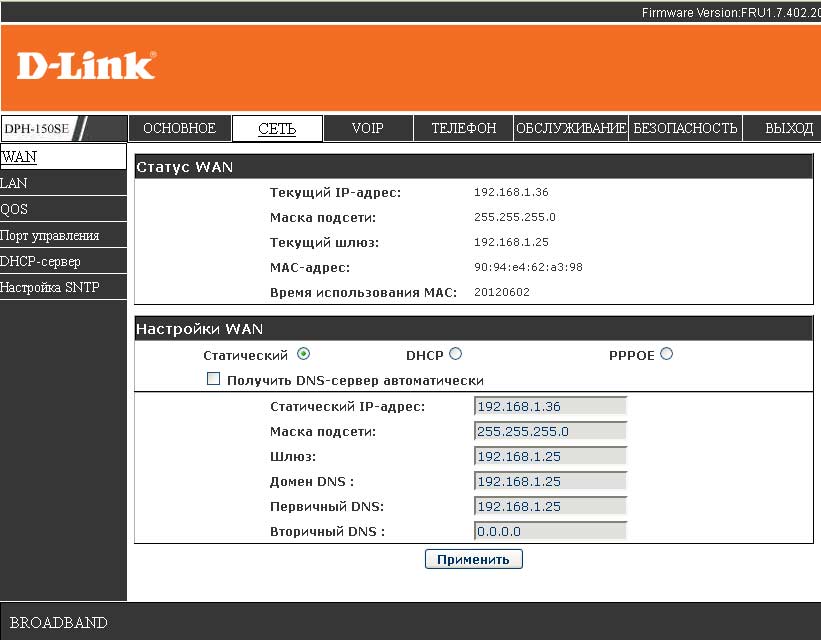Switch to the СЕТЬ tab
Image resolution: width=821 pixels, height=640 pixels.
point(277,128)
